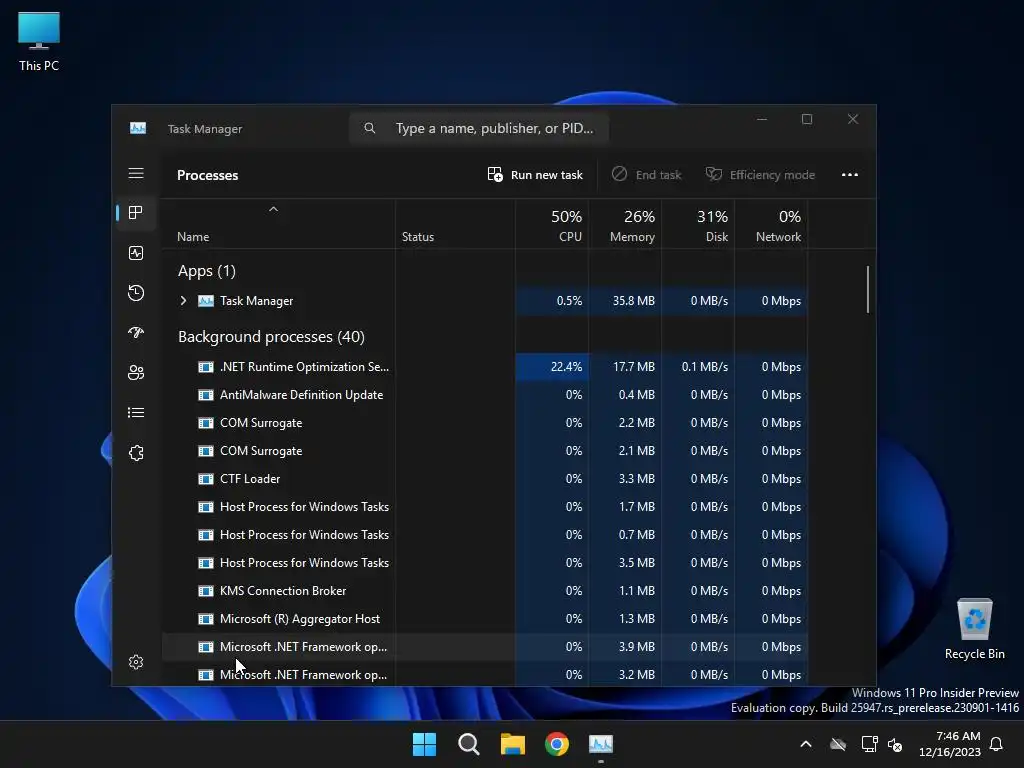Click the Task Manager taskbar icon
The width and height of the screenshot is (1024, 768).
601,744
